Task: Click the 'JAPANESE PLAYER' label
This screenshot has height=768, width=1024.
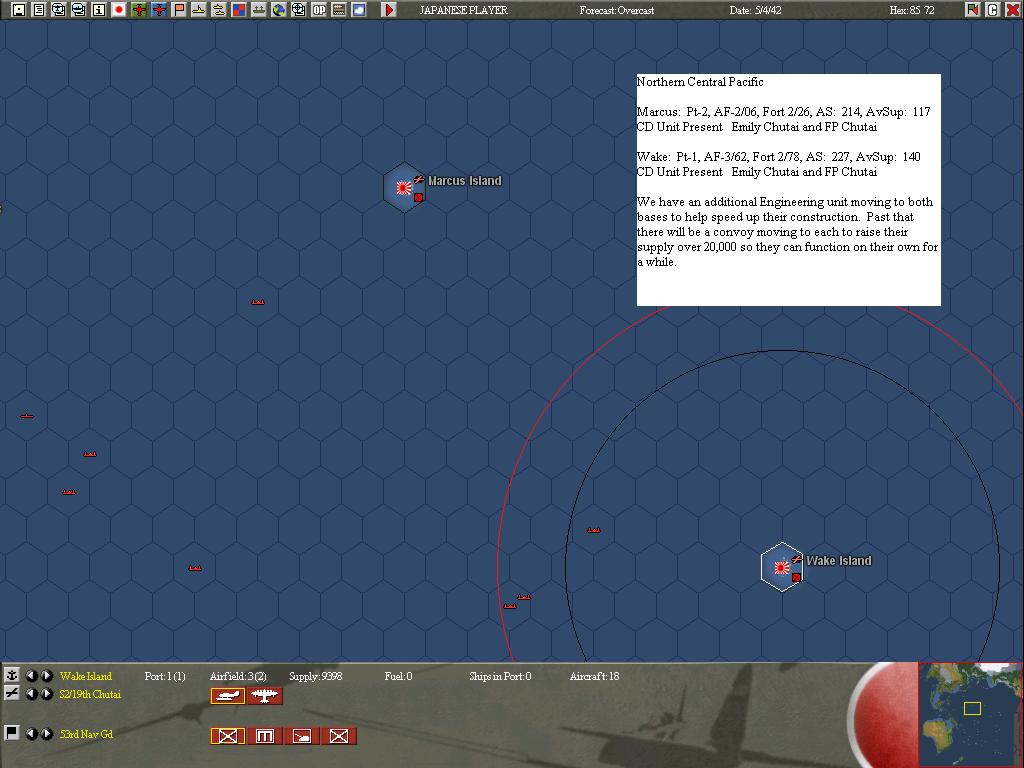Action: coord(464,10)
